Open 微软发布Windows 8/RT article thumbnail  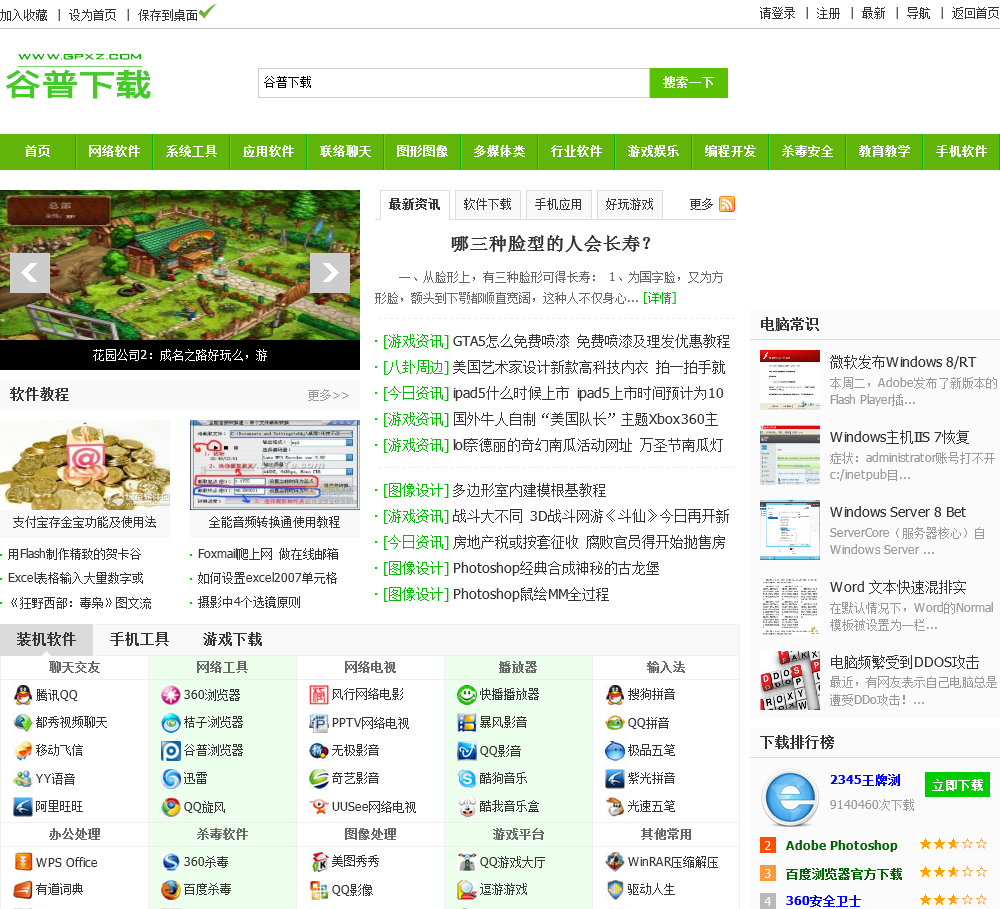[790, 380]
